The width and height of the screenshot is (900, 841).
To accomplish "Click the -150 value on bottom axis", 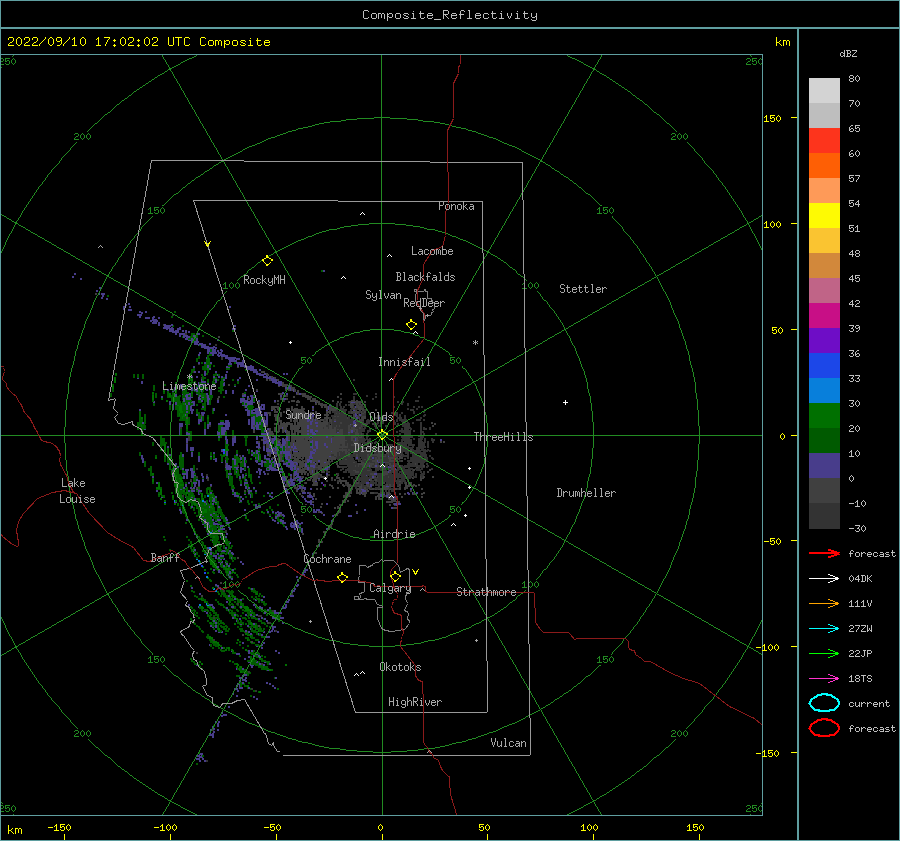I will click(59, 827).
